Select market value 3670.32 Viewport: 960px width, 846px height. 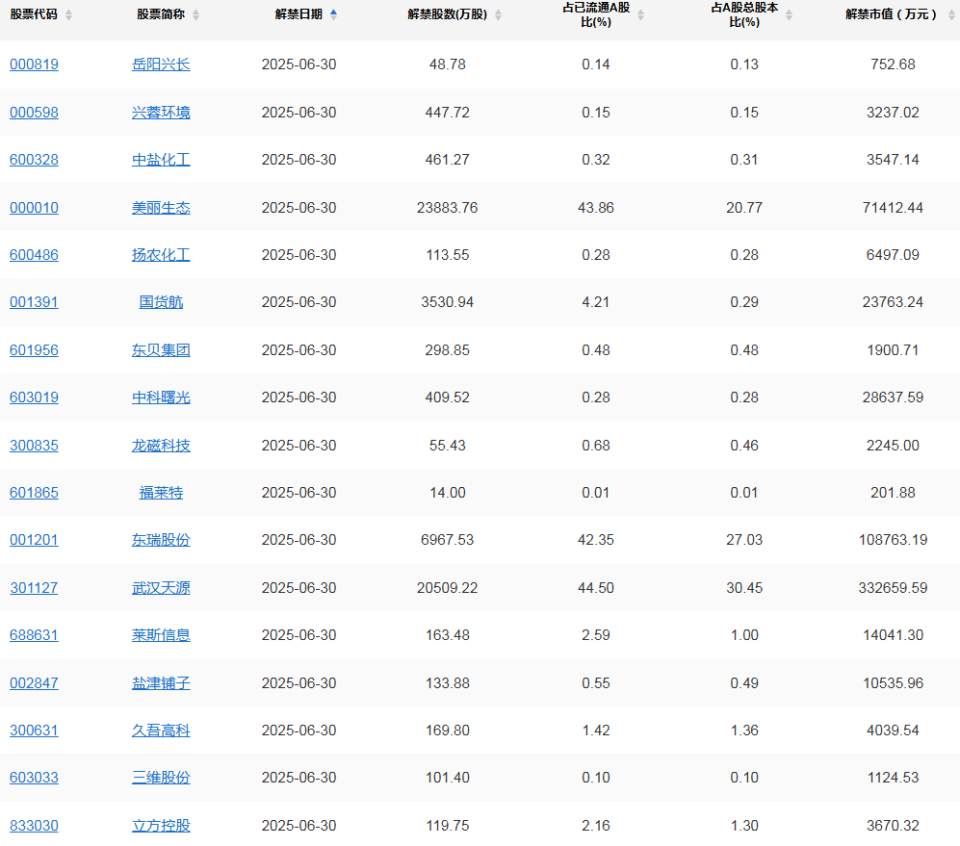pos(893,826)
